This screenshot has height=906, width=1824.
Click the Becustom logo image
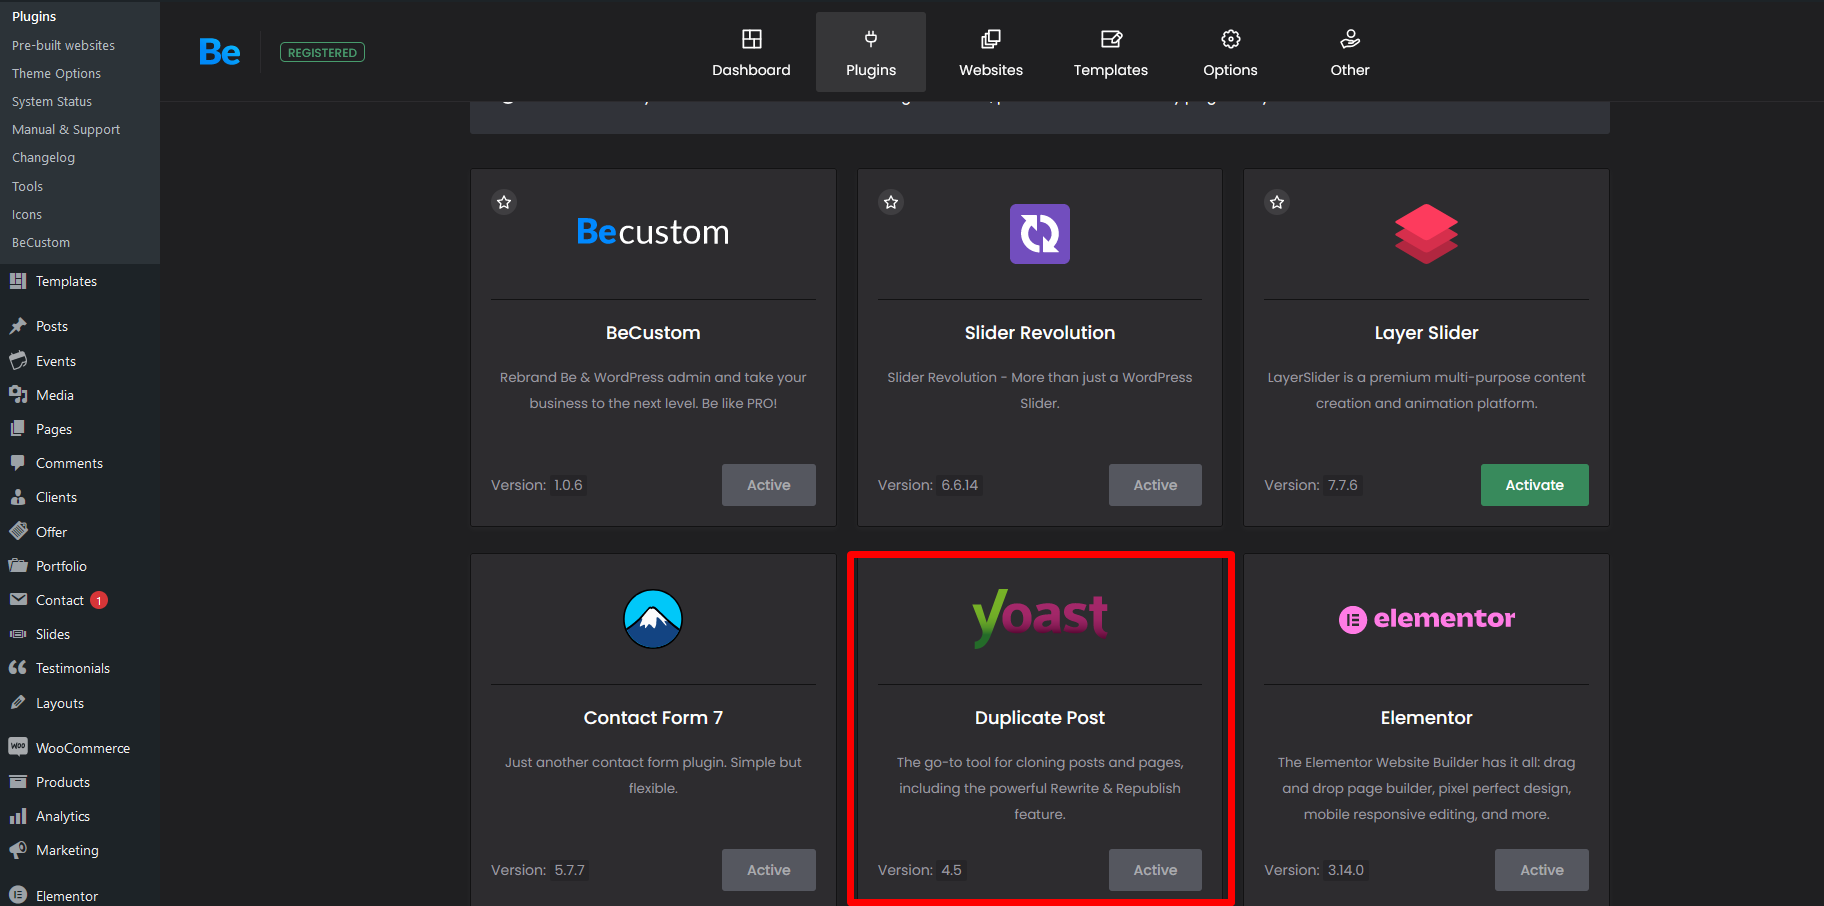click(653, 232)
